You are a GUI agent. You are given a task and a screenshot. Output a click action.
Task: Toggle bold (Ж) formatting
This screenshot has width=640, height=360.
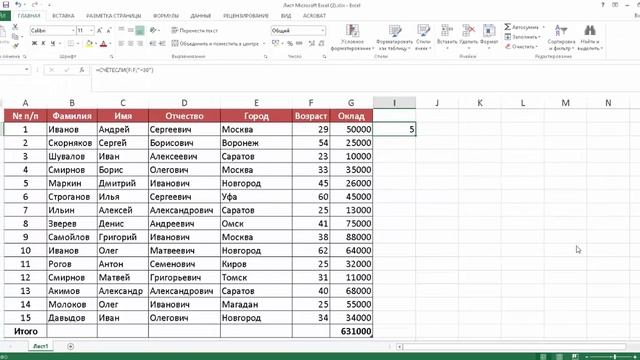[34, 43]
